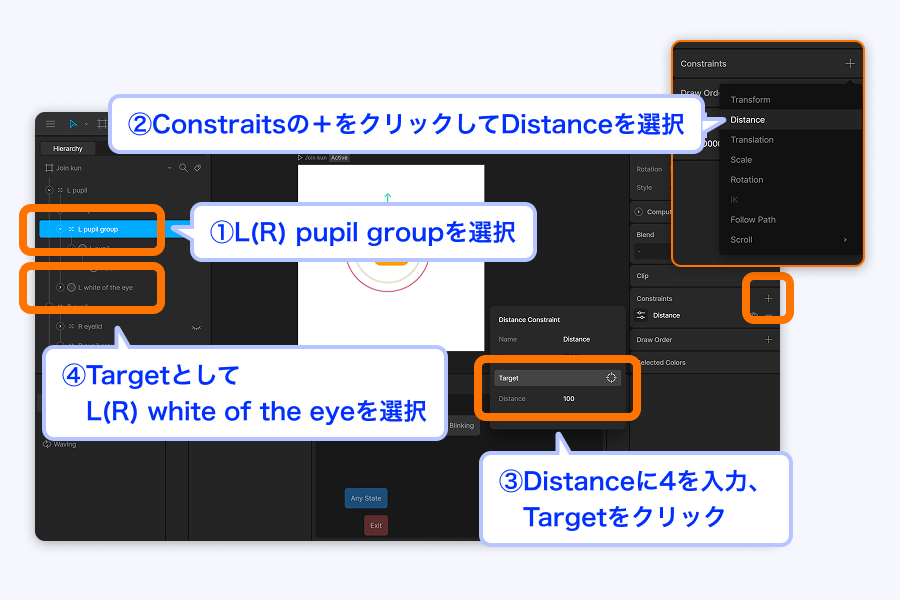Add a constraint with the Constraints plus icon
This screenshot has height=600, width=900.
pos(768,299)
